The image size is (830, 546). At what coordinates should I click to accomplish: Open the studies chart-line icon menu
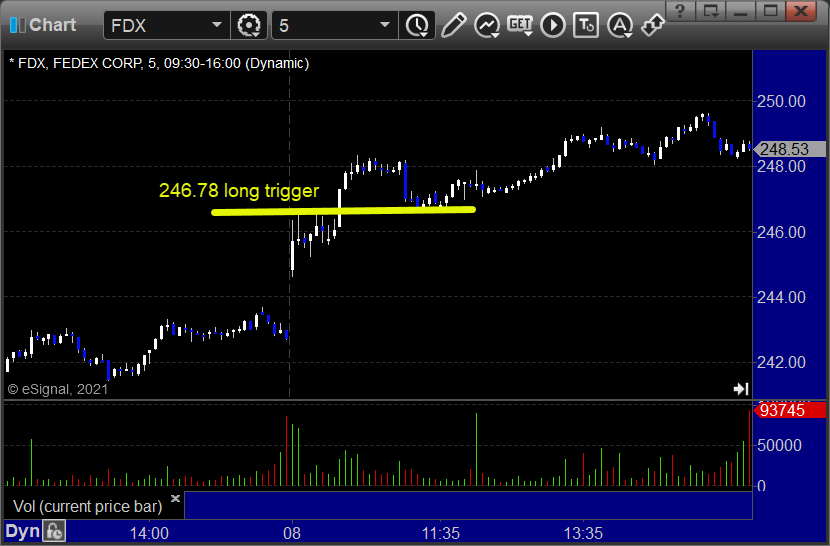pos(487,25)
